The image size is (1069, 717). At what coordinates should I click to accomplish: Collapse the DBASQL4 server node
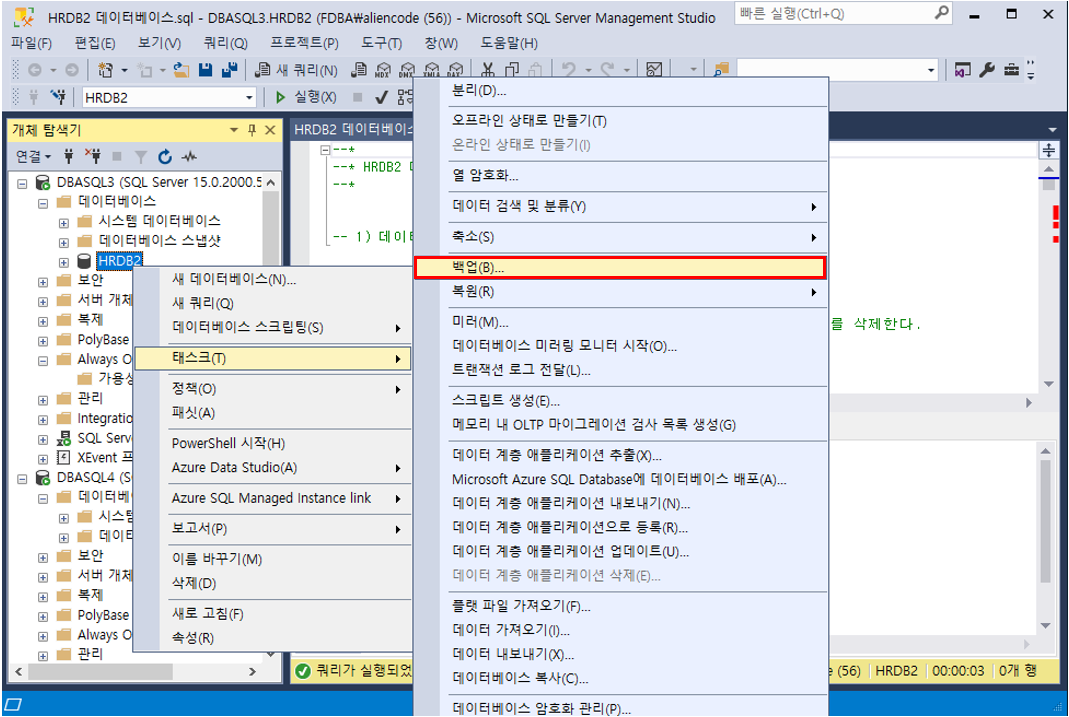pos(22,479)
